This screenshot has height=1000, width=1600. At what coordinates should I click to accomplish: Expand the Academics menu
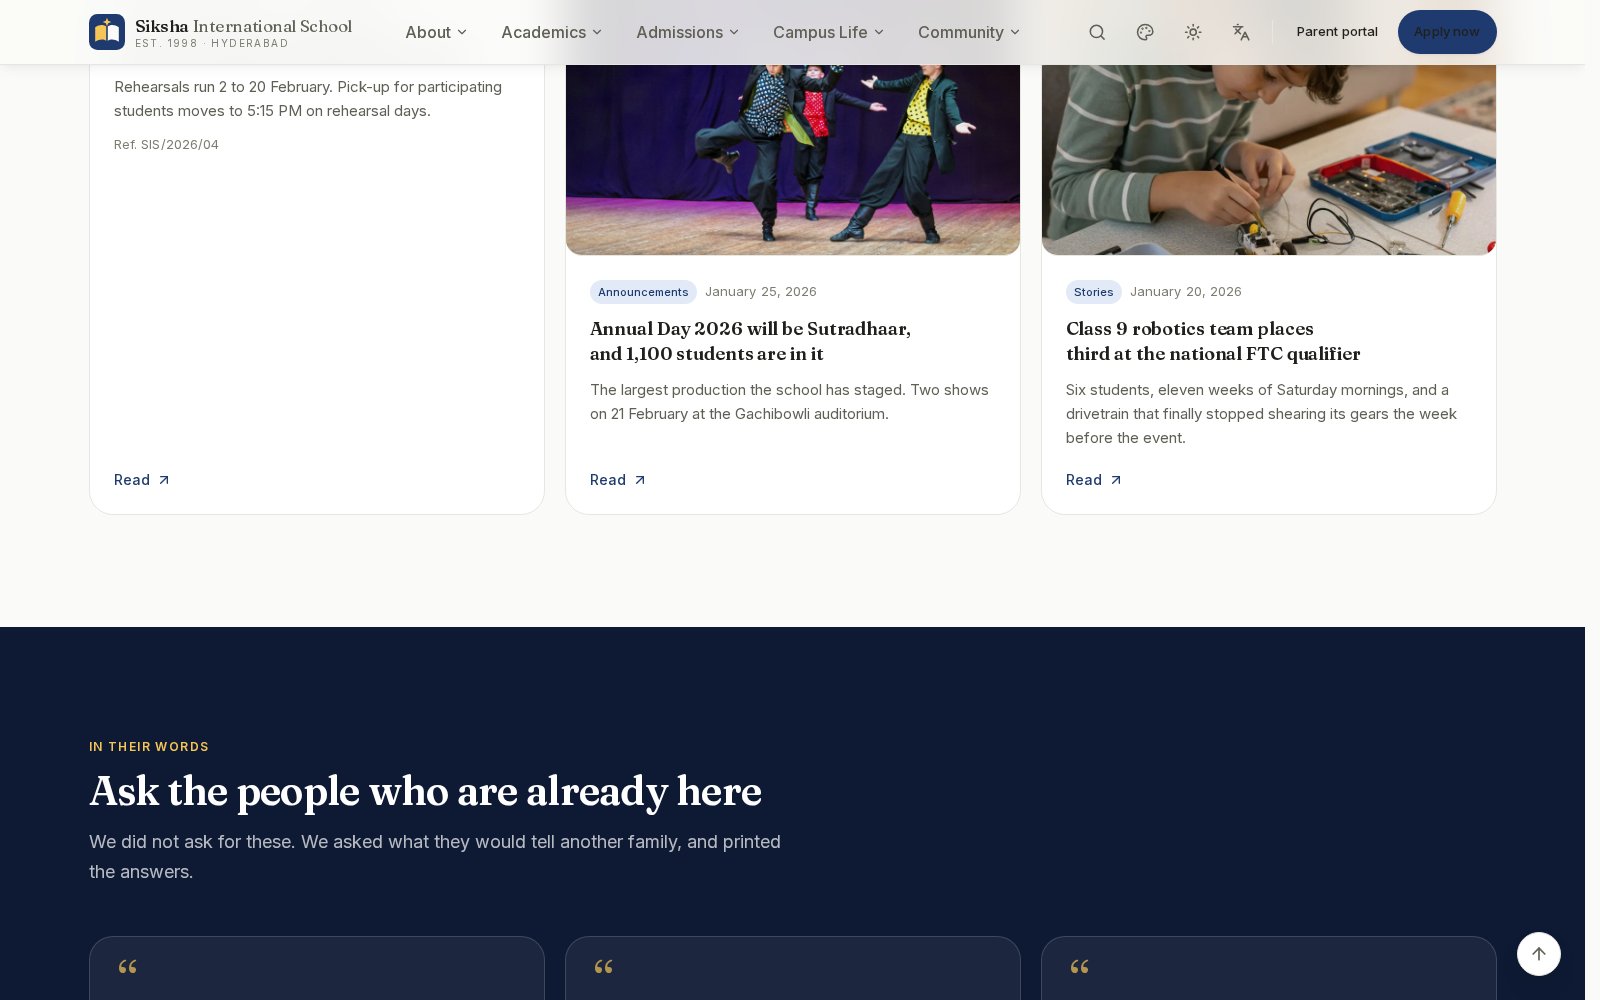pyautogui.click(x=551, y=32)
